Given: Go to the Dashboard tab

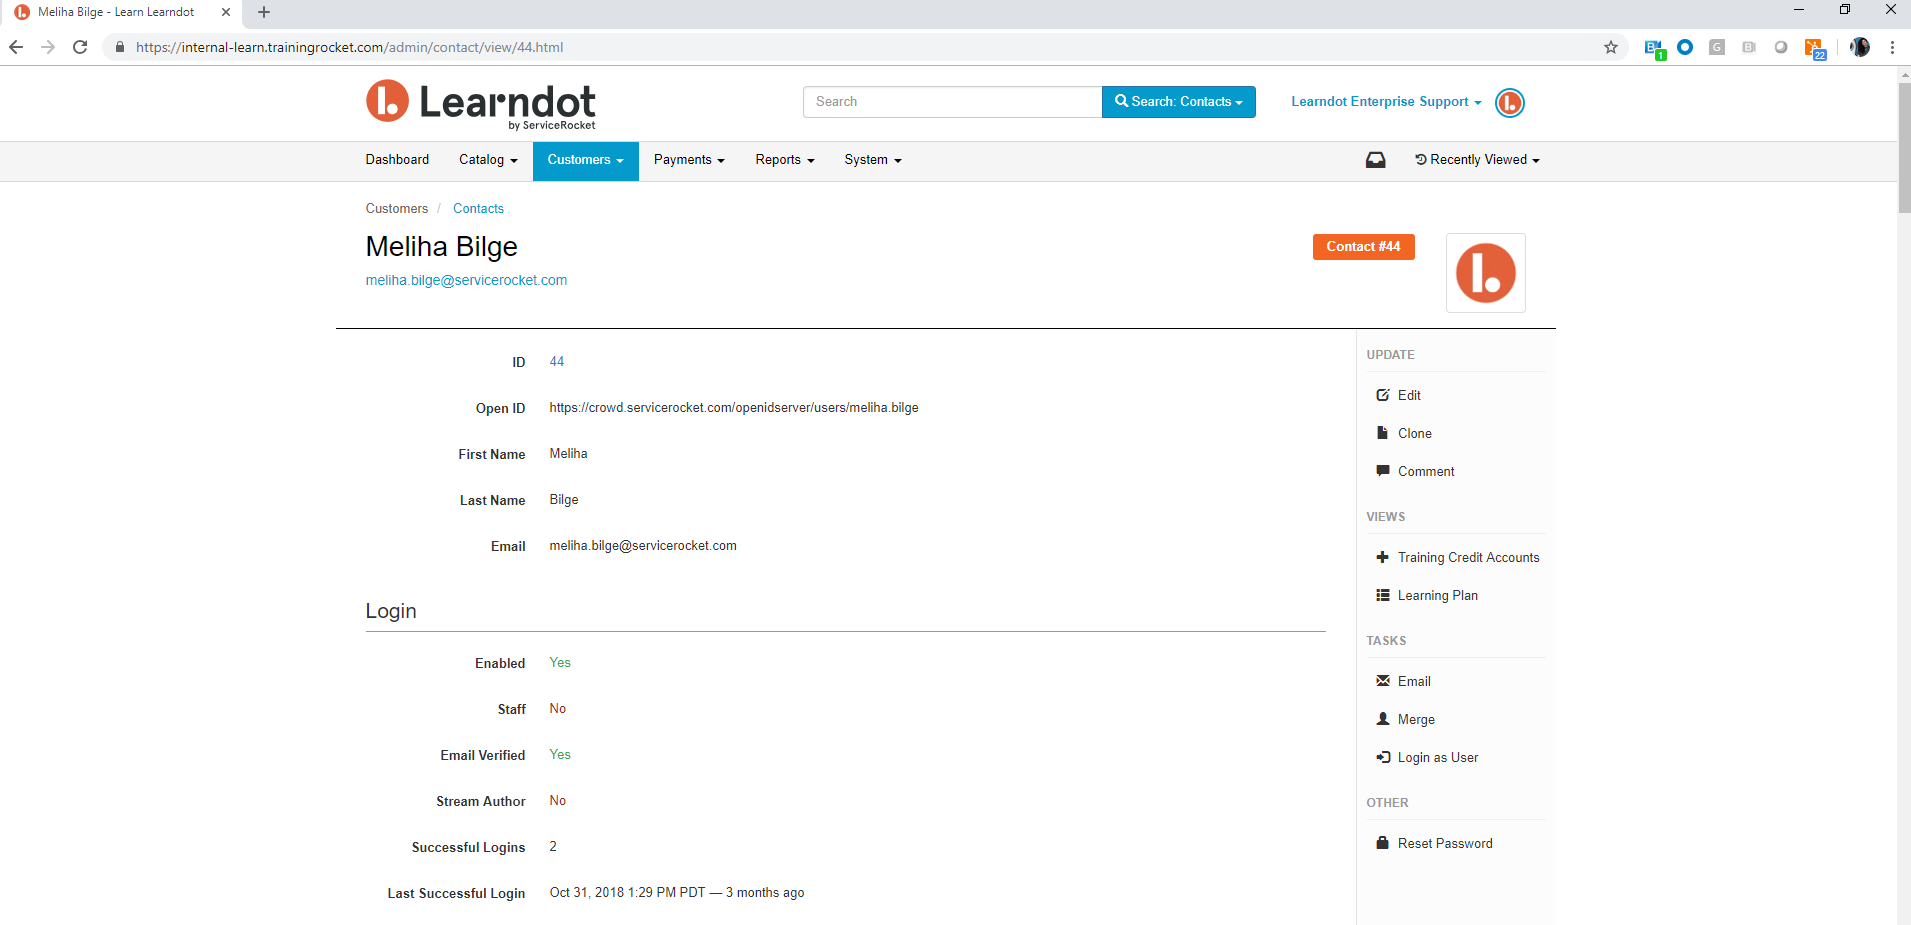Looking at the screenshot, I should (x=397, y=160).
